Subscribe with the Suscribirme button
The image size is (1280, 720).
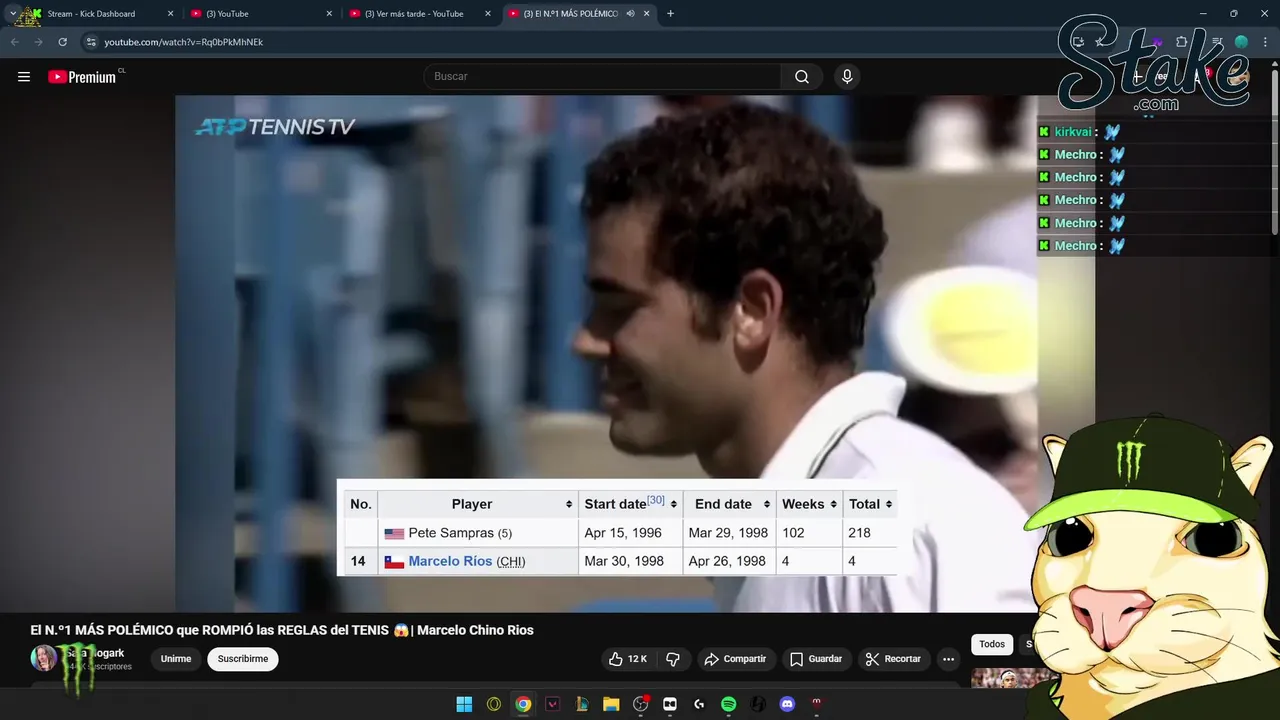(x=243, y=659)
